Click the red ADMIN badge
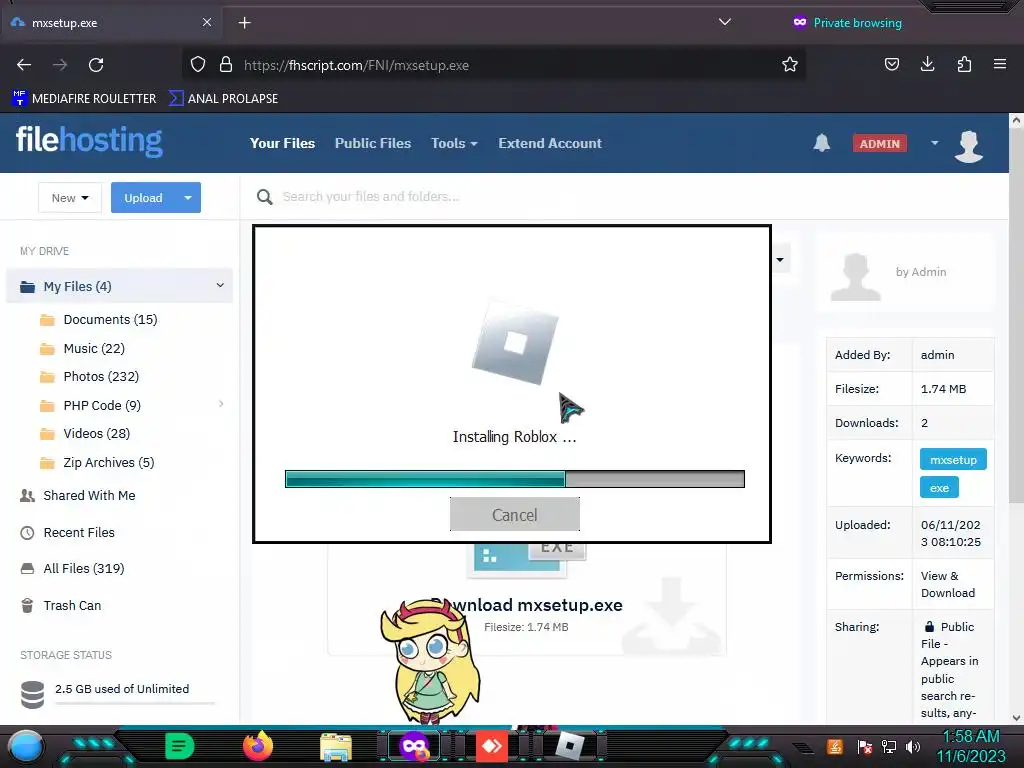Screen dimensions: 1024x768 (879, 144)
